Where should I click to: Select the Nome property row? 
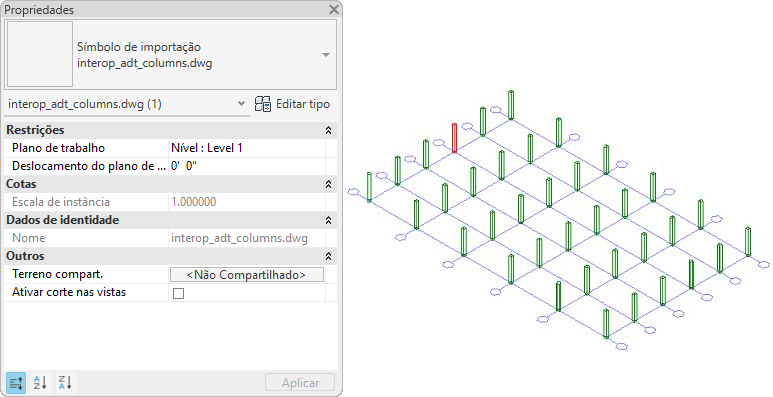click(170, 238)
